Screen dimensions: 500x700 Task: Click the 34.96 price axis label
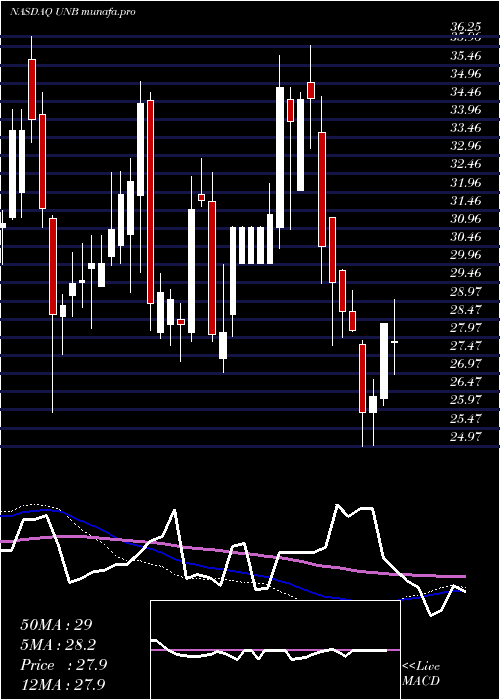click(x=466, y=74)
